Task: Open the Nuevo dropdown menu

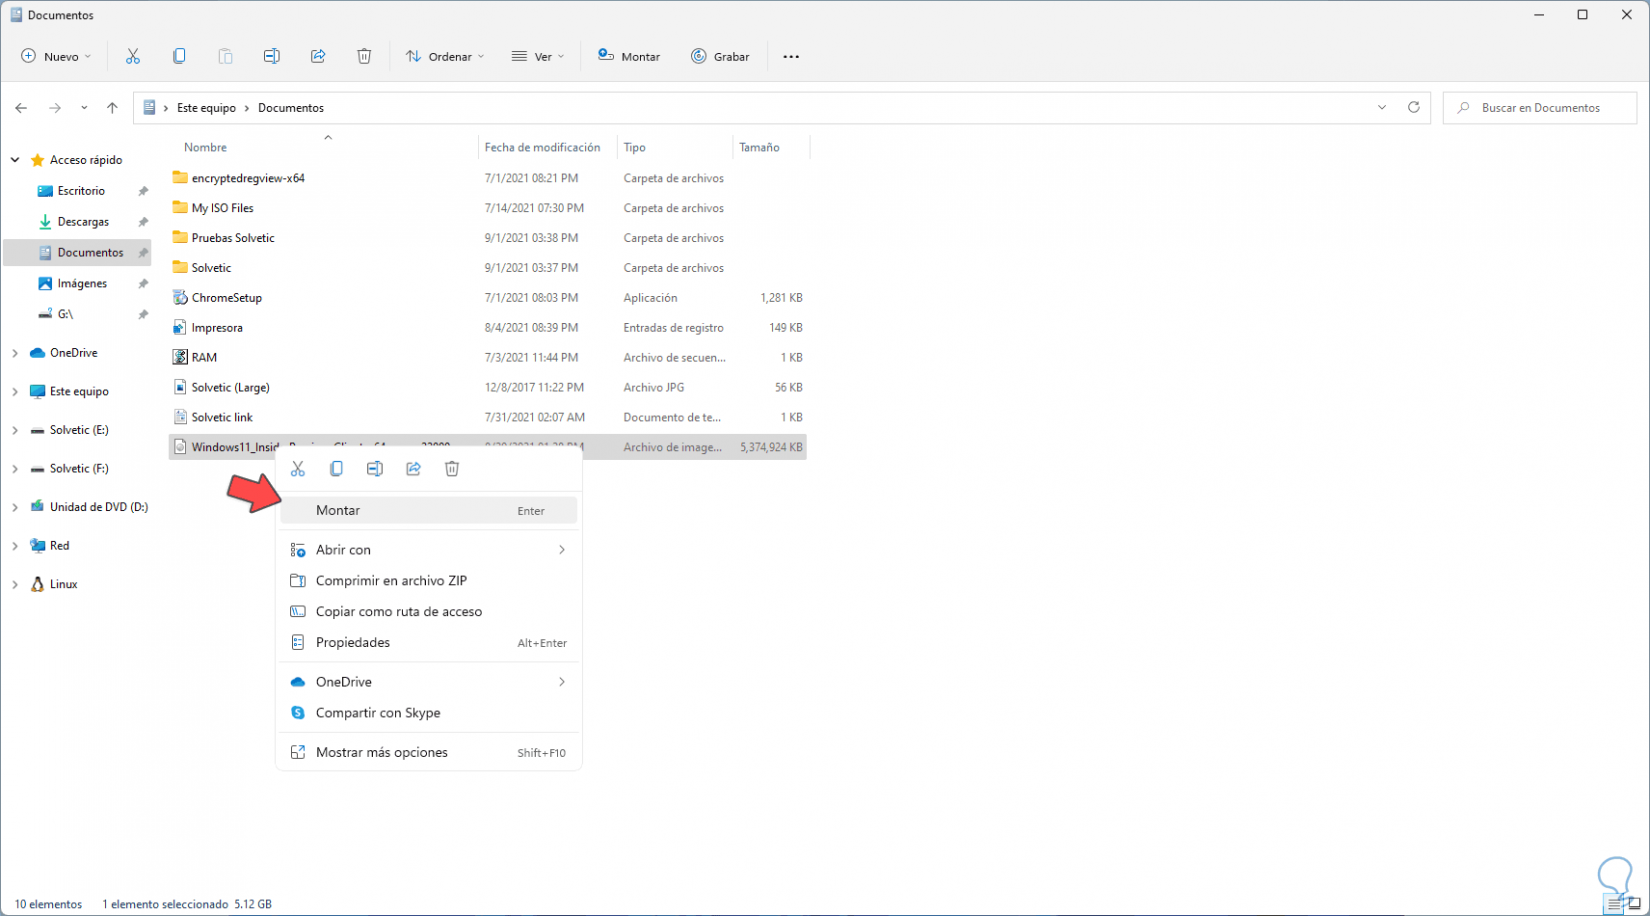Action: click(56, 57)
